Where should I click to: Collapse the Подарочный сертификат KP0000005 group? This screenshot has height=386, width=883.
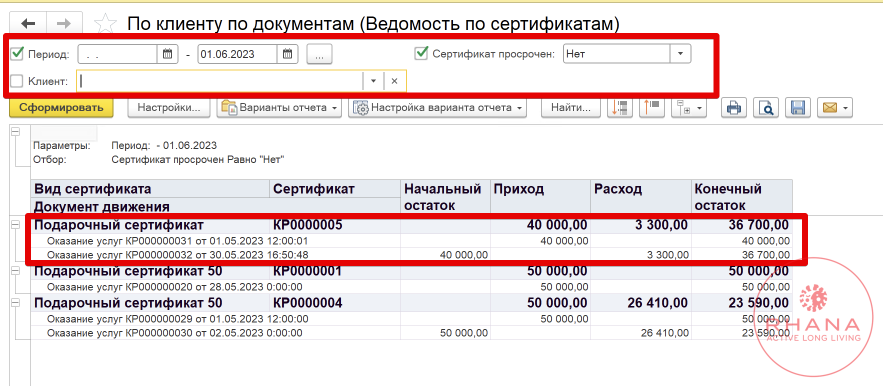point(15,225)
